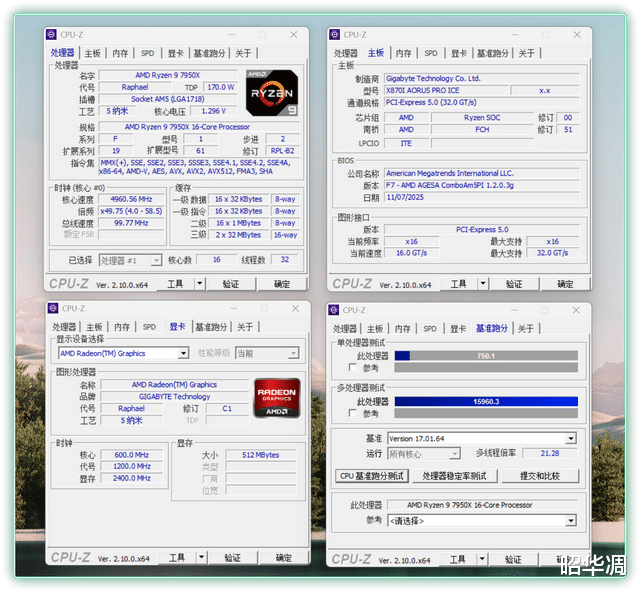Switch to 内存 tab in processor window
Image resolution: width=640 pixels, height=592 pixels.
tap(121, 53)
